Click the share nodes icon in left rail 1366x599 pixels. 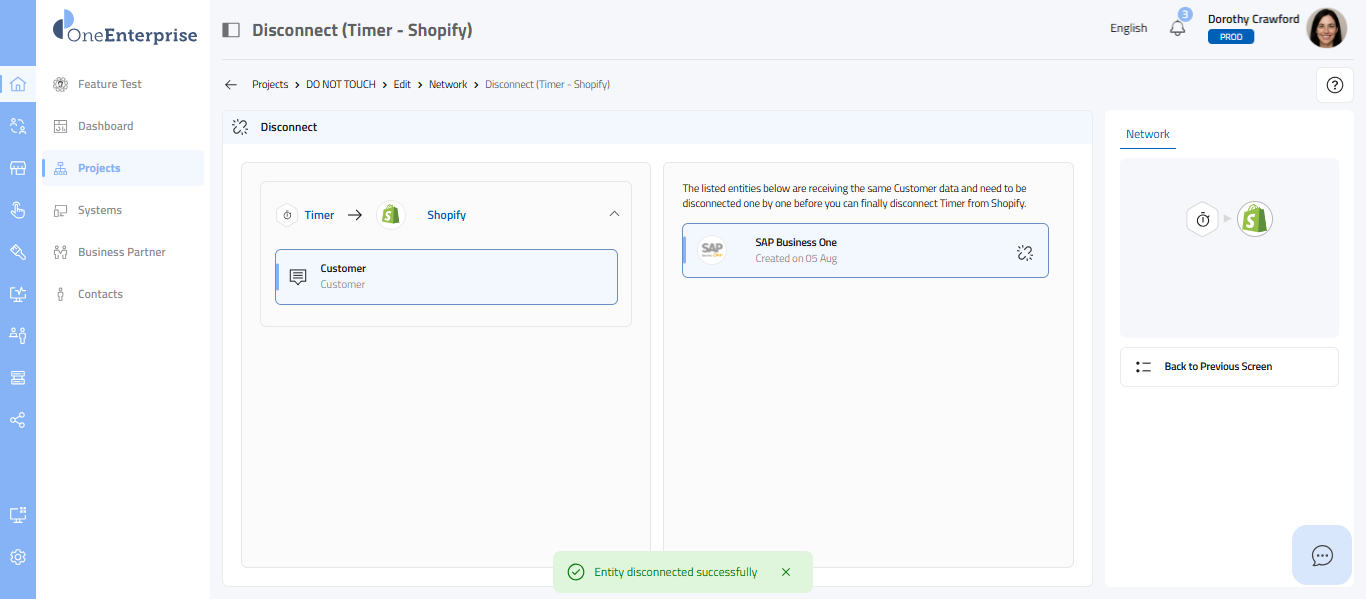(x=18, y=420)
